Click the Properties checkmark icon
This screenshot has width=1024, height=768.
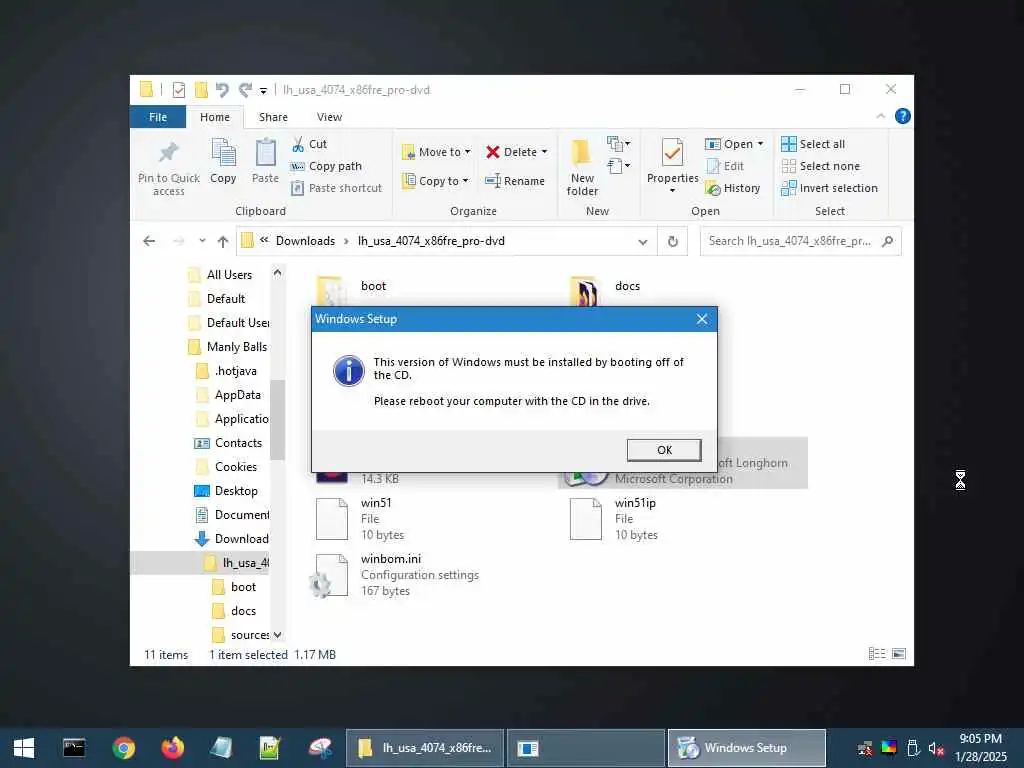coord(673,153)
